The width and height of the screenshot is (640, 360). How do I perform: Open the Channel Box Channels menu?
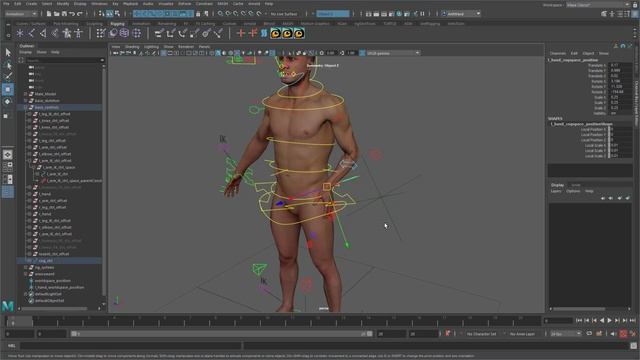(558, 53)
